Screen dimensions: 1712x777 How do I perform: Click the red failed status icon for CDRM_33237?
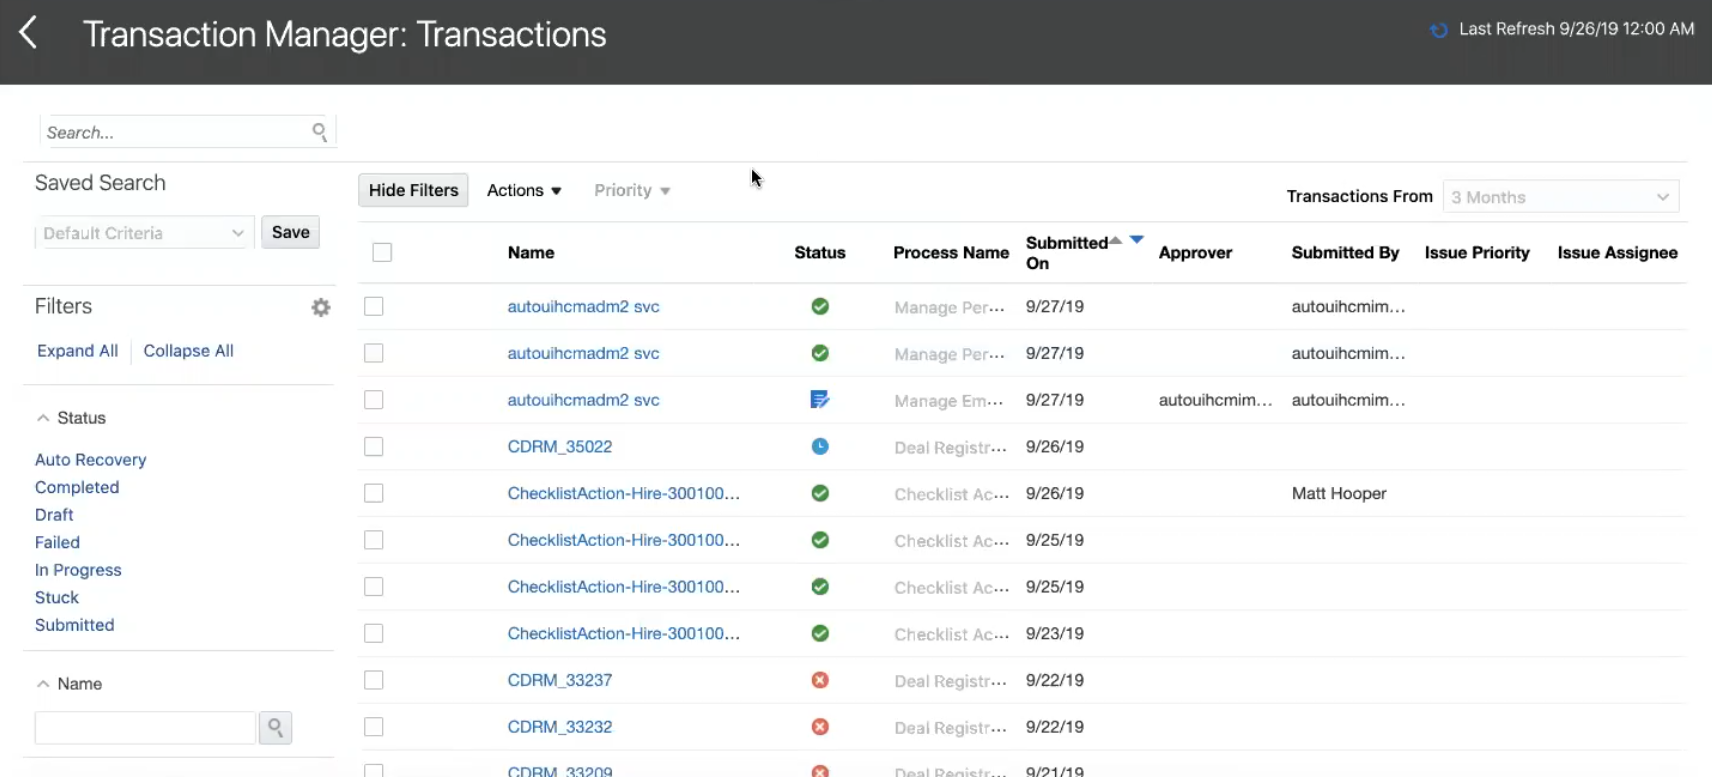pos(820,681)
